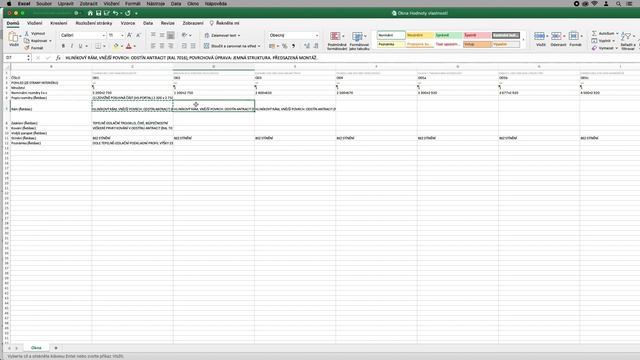Click the AutoSum sigma icon
The width and height of the screenshot is (640, 360).
(x=594, y=33)
